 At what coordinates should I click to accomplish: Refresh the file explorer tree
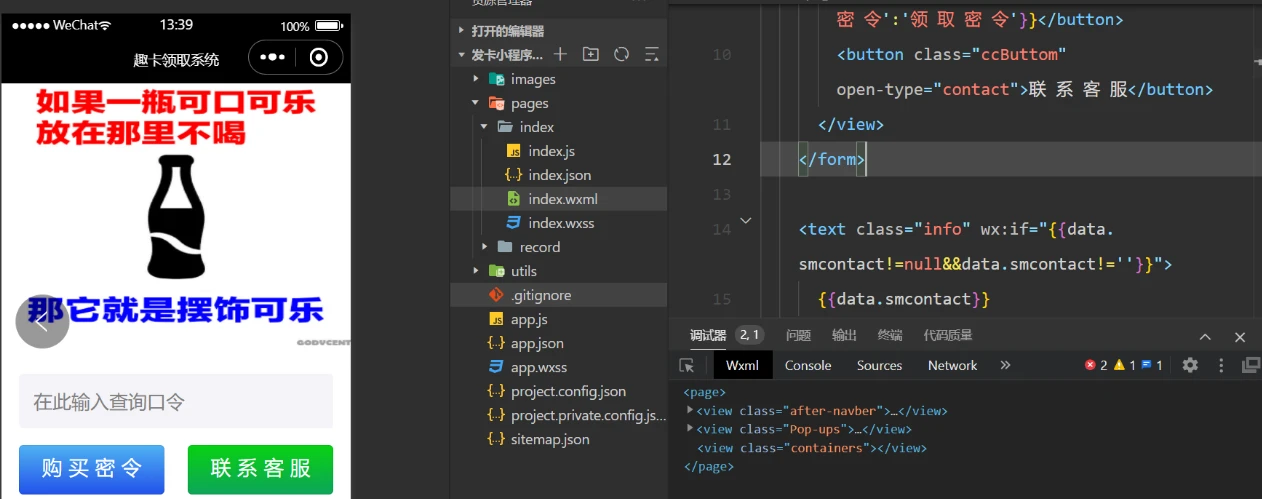point(621,54)
